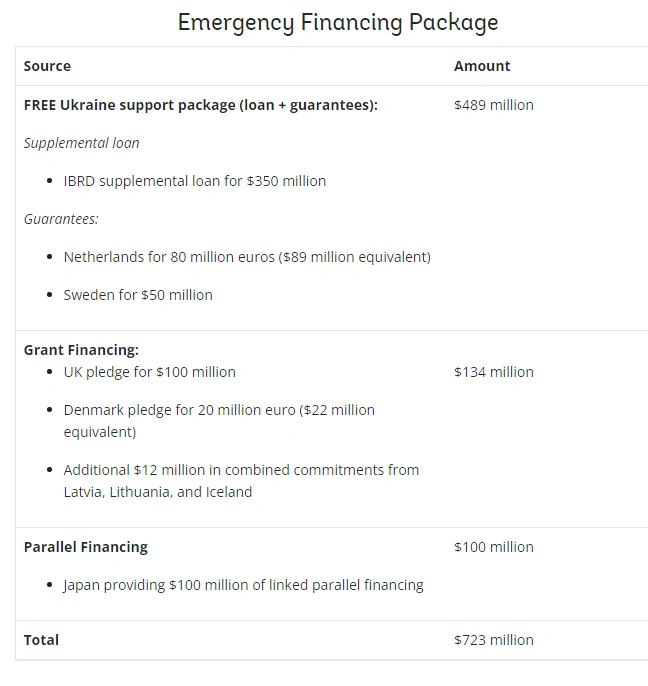Click the Guarantees italic label

tap(61, 219)
